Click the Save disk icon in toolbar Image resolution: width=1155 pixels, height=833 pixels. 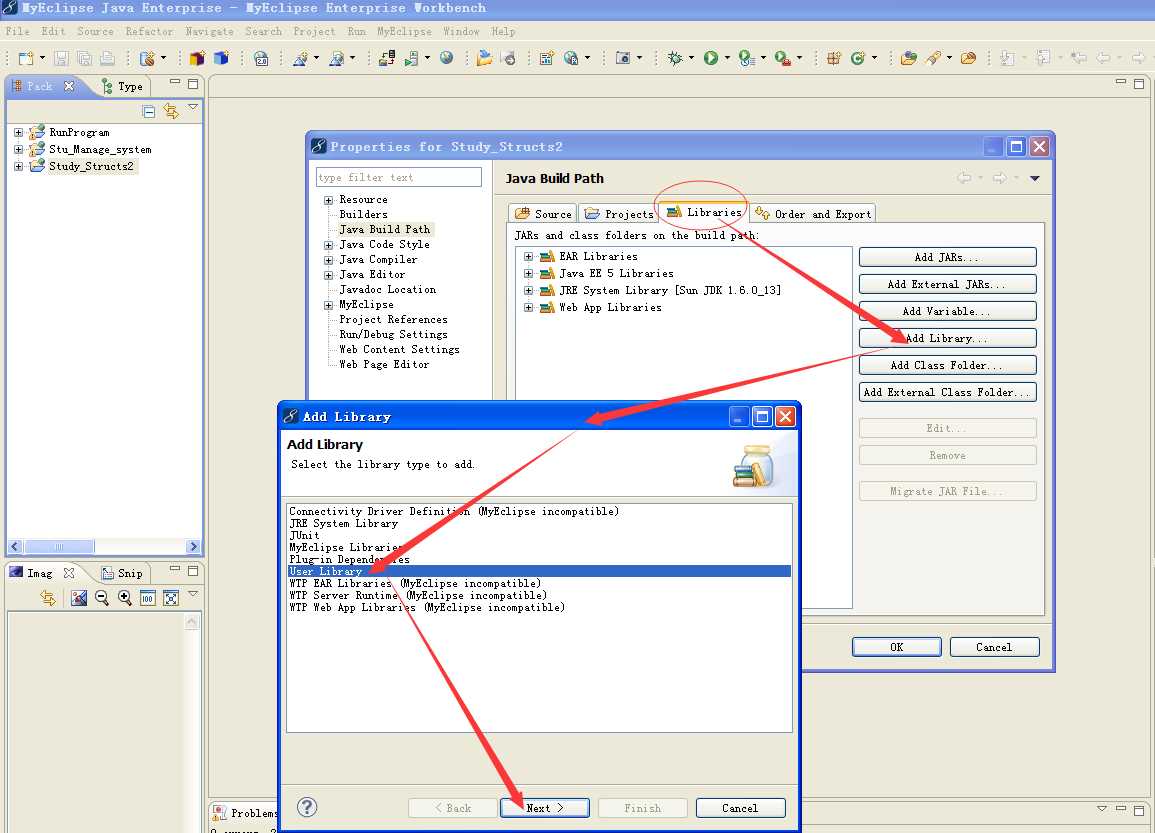click(x=61, y=58)
